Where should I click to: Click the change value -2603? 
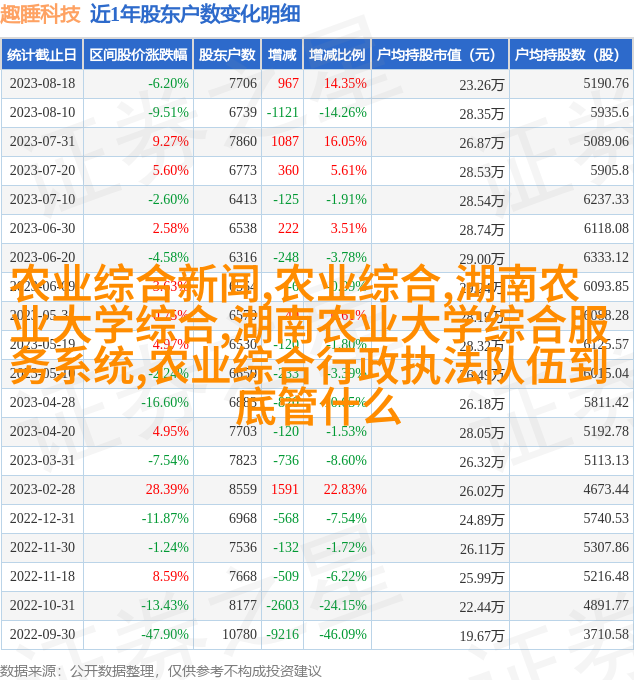click(283, 605)
